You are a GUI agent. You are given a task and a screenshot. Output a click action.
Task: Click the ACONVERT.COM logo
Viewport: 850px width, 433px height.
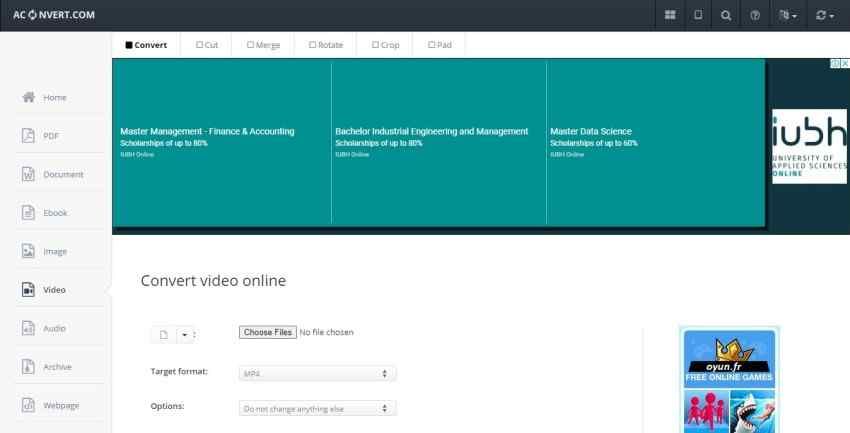tap(54, 15)
